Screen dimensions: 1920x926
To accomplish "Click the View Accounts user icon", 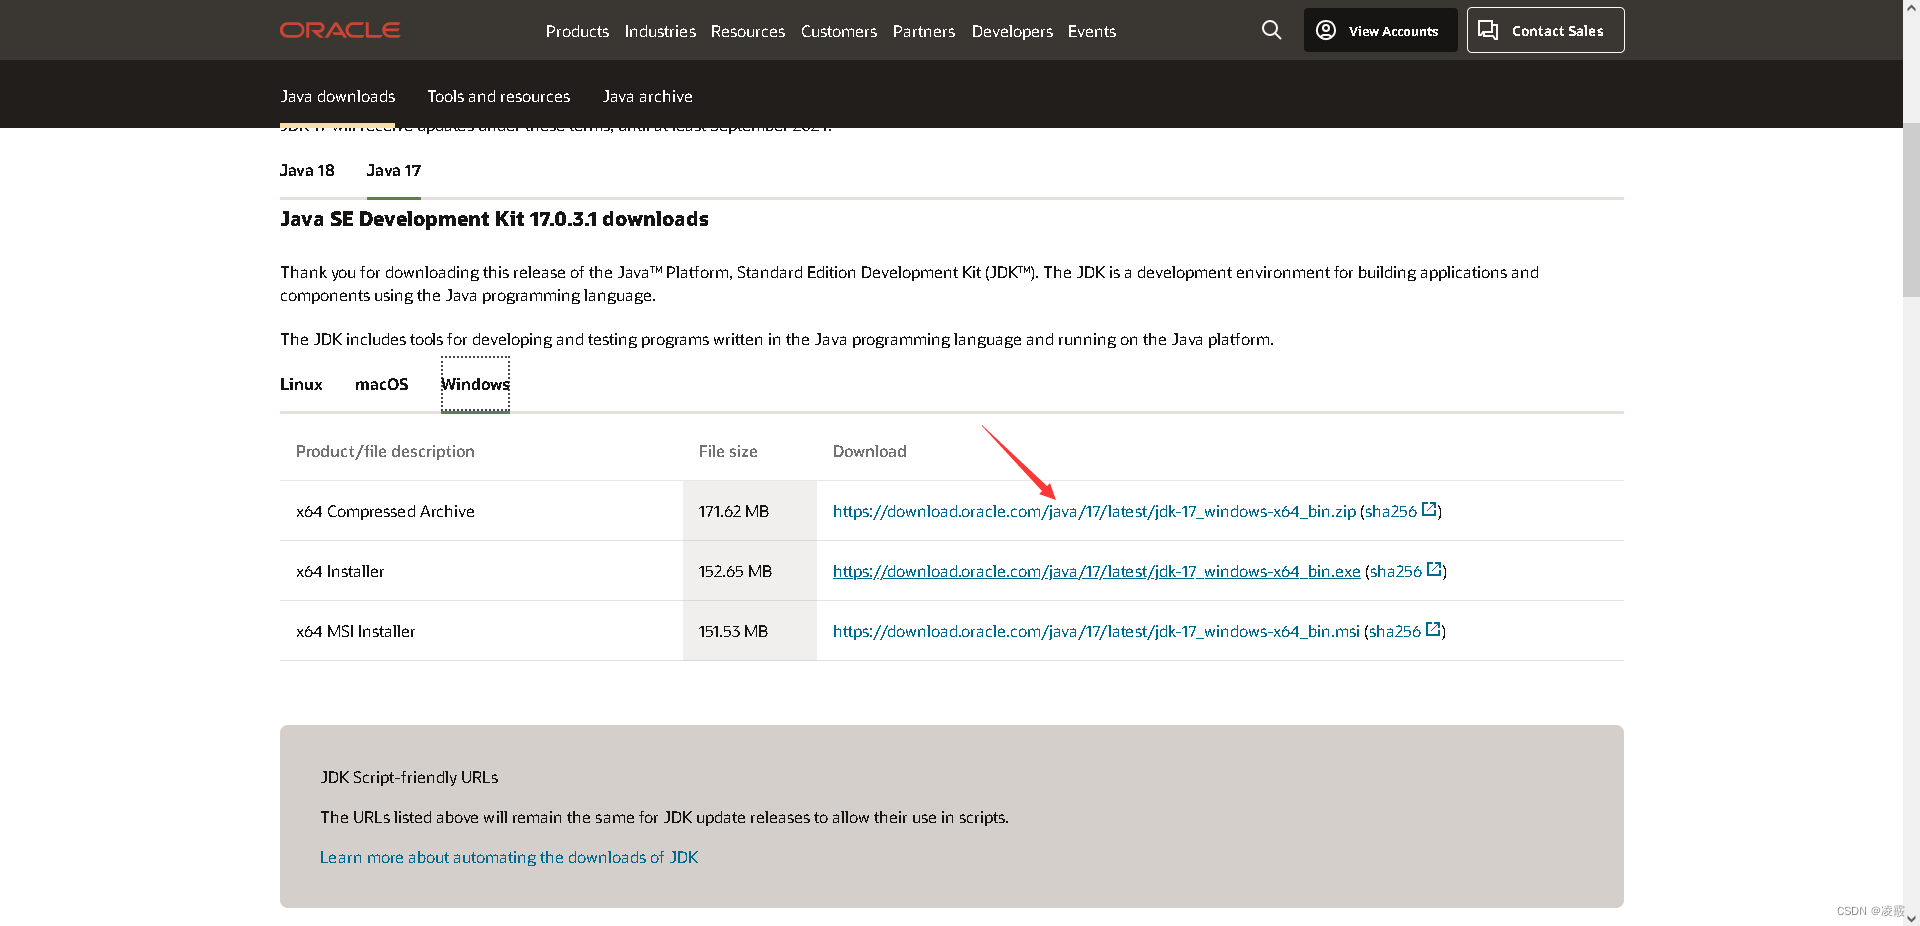I will click(x=1326, y=30).
